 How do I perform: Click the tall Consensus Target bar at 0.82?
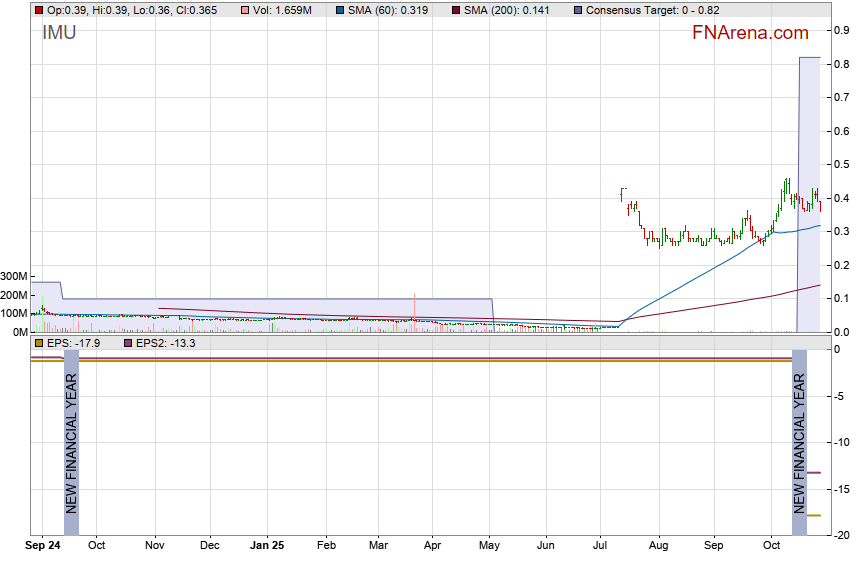point(809,190)
